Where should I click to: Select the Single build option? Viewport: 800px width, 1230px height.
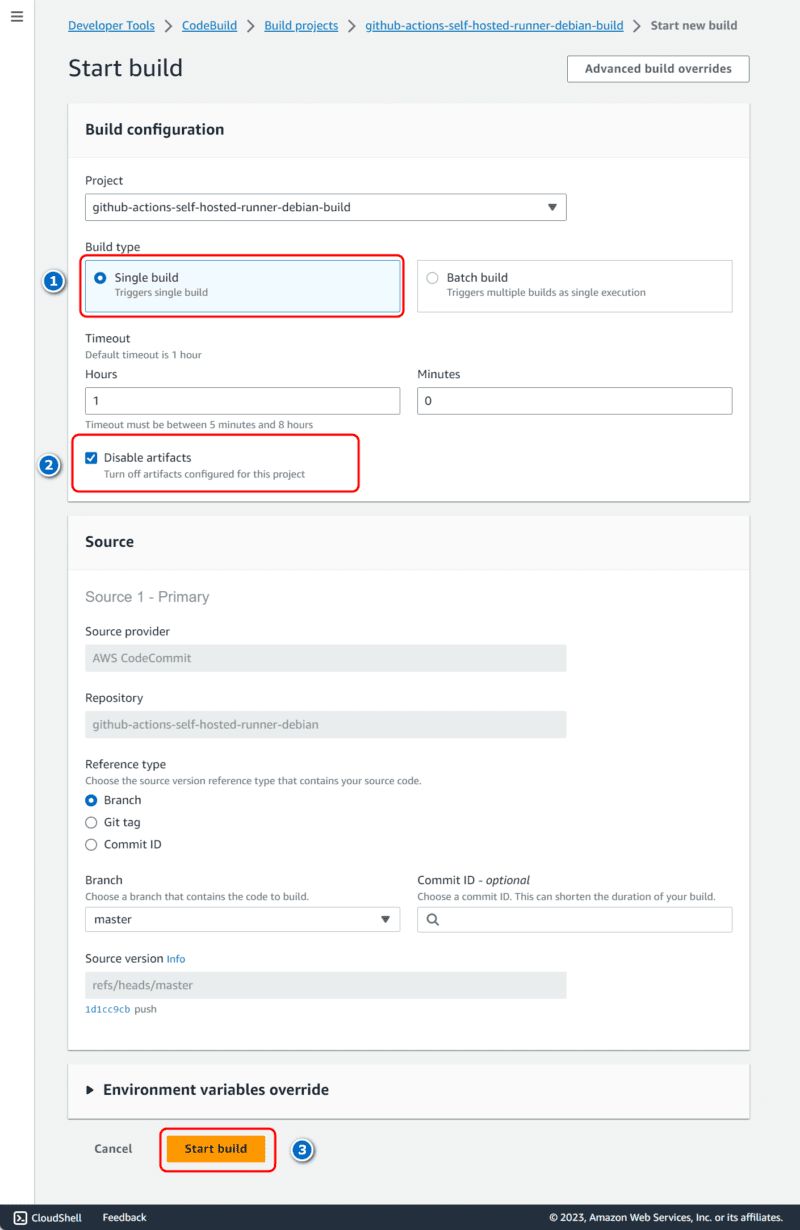(x=100, y=278)
